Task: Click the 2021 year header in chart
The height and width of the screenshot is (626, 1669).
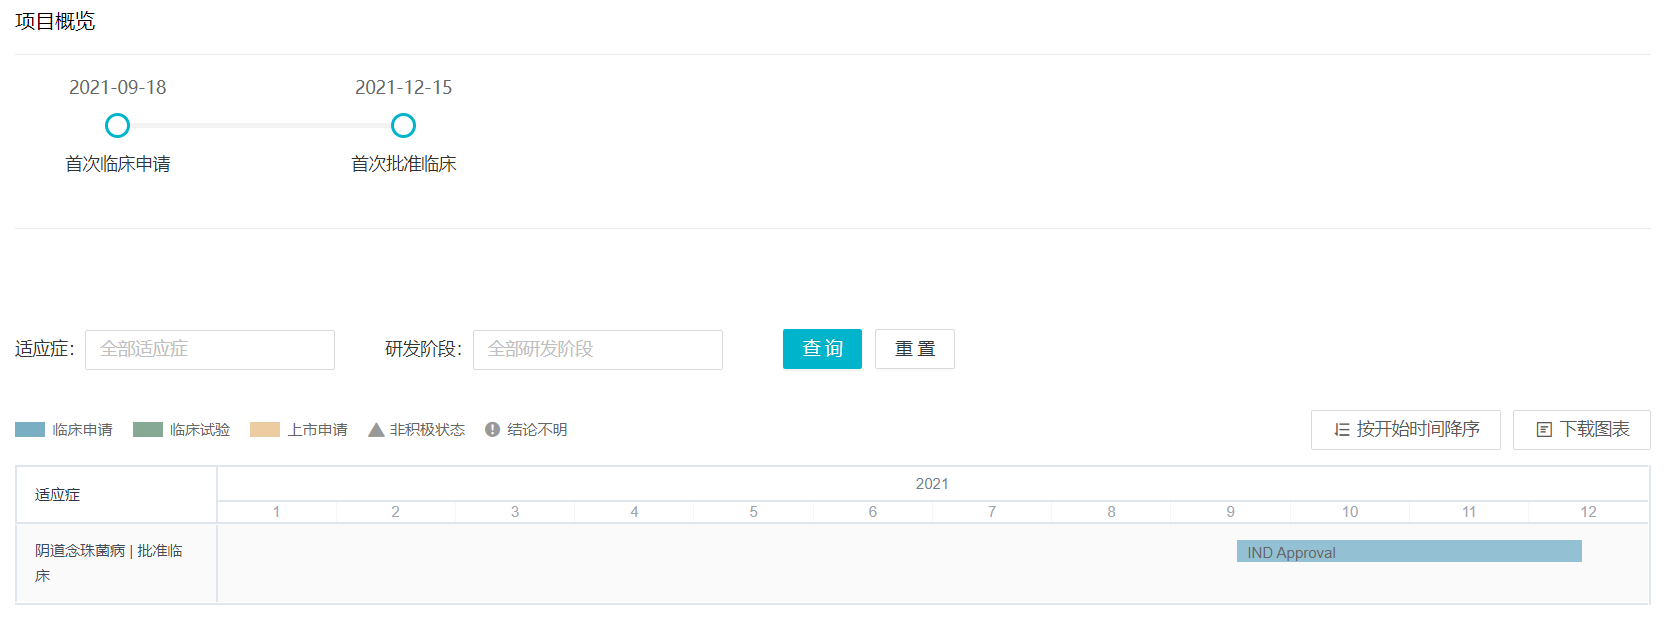Action: (x=932, y=484)
